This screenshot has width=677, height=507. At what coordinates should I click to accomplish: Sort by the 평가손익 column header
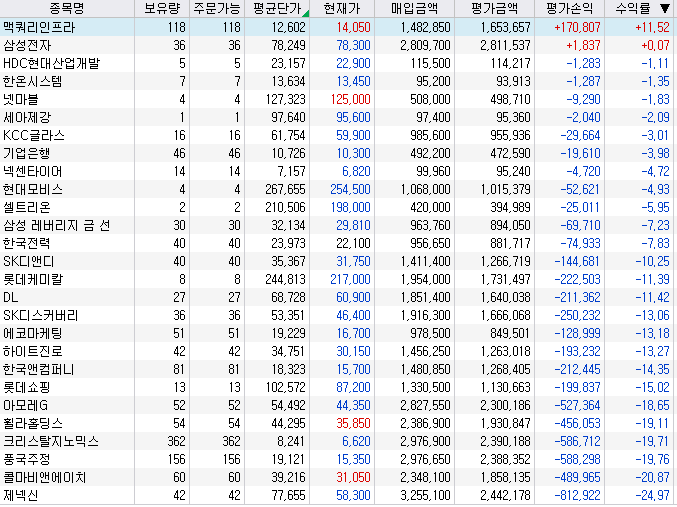(569, 8)
